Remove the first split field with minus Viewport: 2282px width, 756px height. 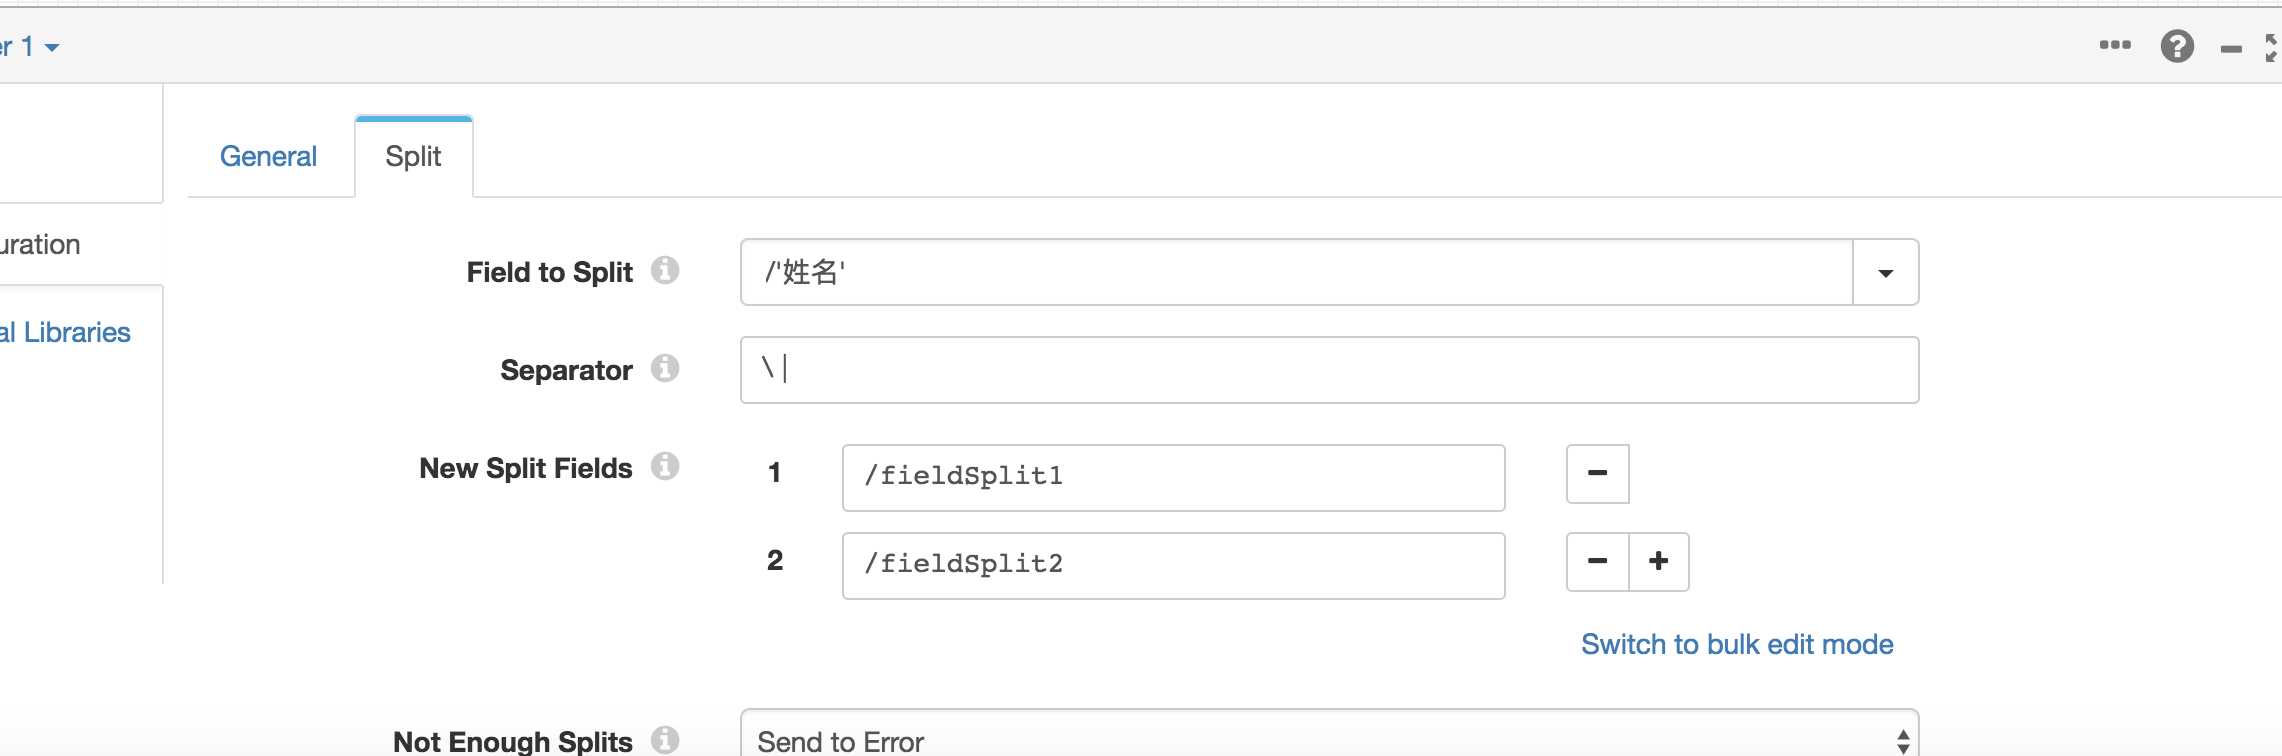pyautogui.click(x=1597, y=474)
